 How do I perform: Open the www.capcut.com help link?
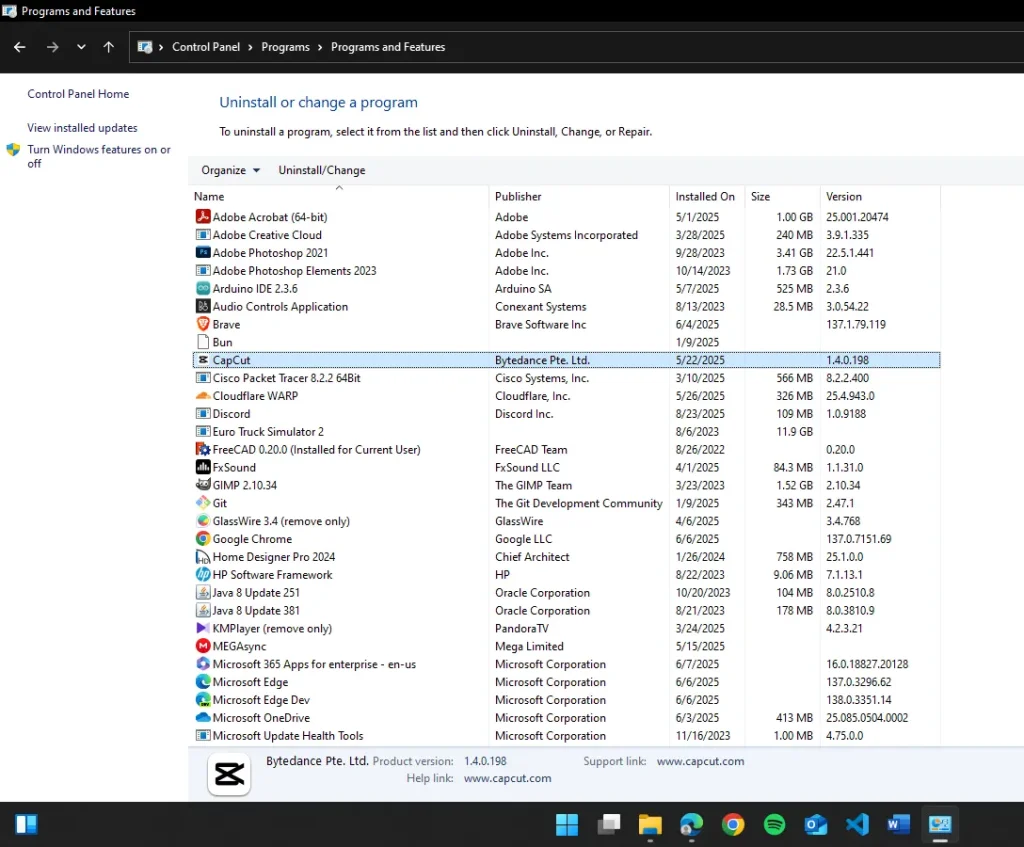coord(507,778)
